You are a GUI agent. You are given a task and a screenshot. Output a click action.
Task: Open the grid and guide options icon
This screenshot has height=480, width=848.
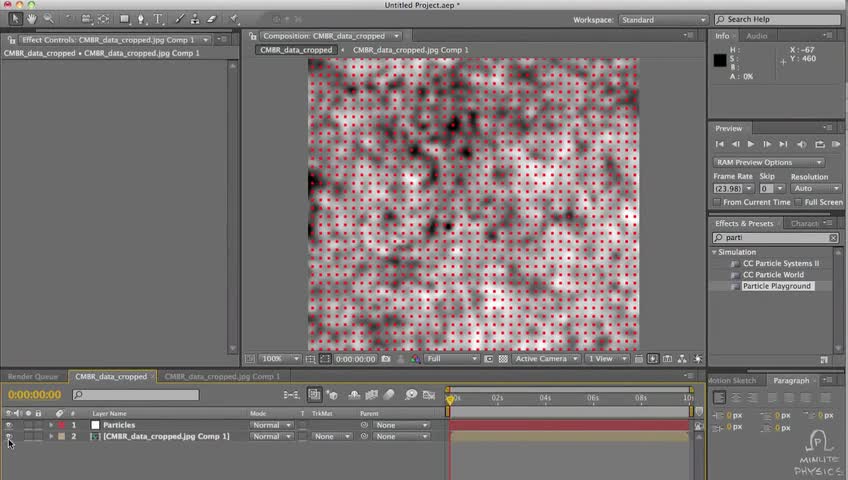[x=310, y=359]
